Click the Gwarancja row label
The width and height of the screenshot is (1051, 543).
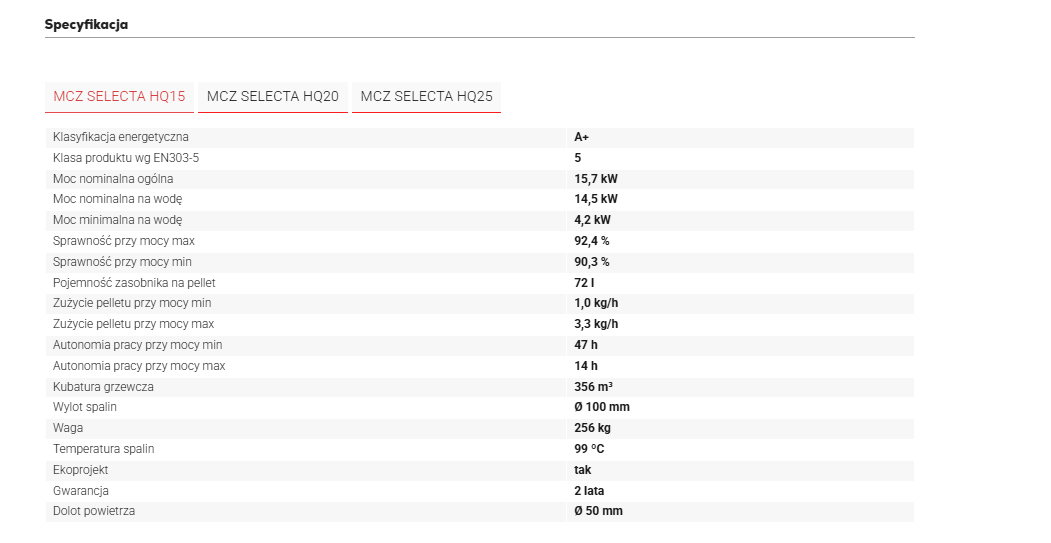pyautogui.click(x=81, y=491)
